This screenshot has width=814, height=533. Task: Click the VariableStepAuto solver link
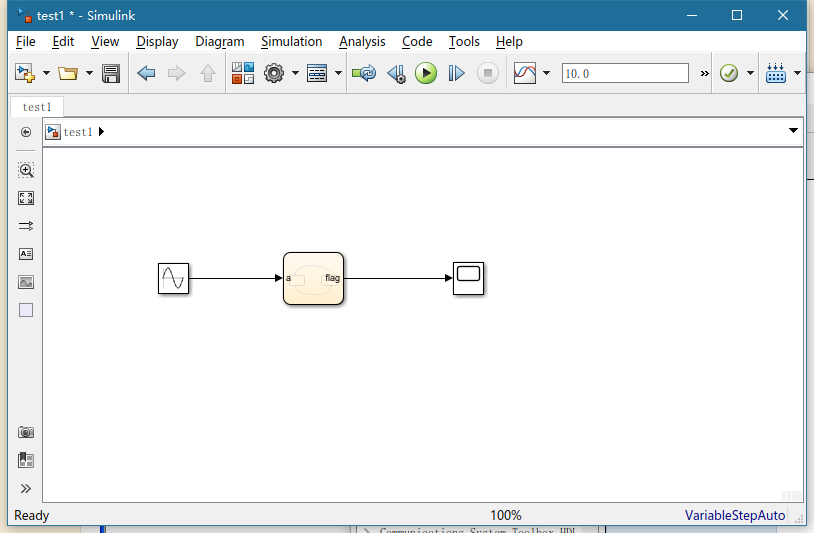735,515
